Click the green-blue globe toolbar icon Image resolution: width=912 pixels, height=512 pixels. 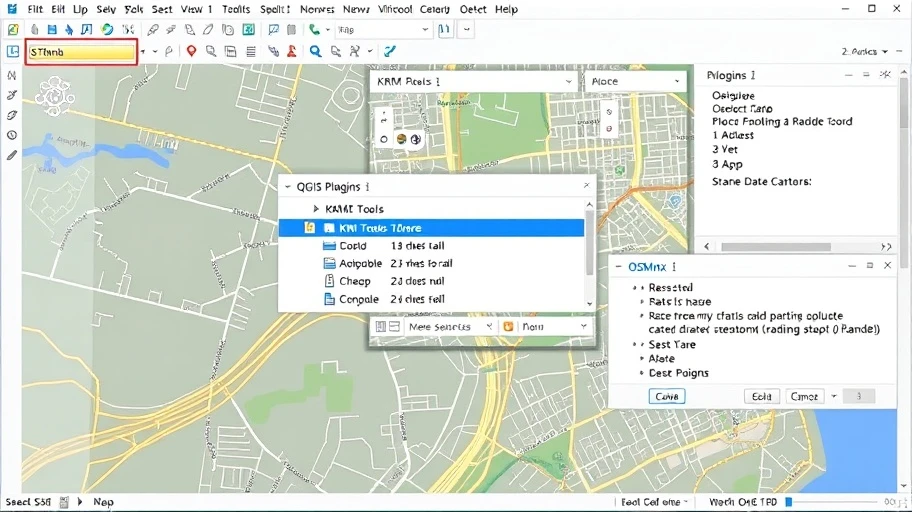(x=107, y=29)
